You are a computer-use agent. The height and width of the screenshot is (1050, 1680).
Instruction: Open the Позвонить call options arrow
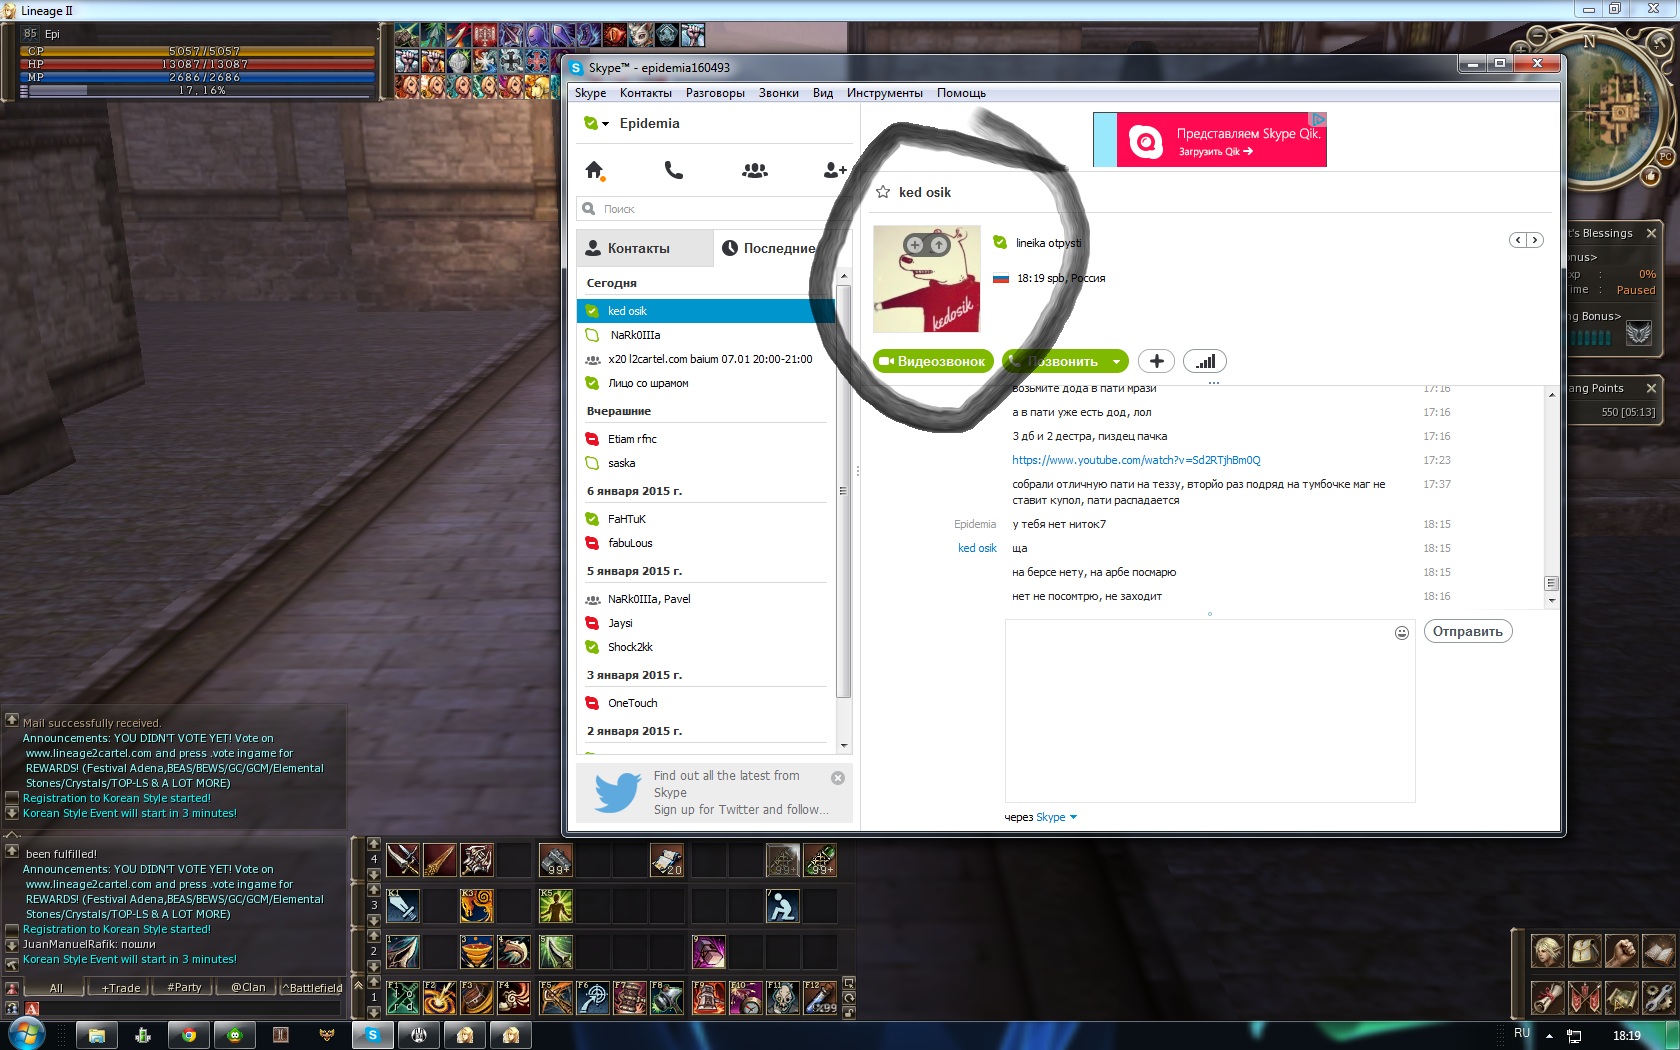tap(1117, 362)
